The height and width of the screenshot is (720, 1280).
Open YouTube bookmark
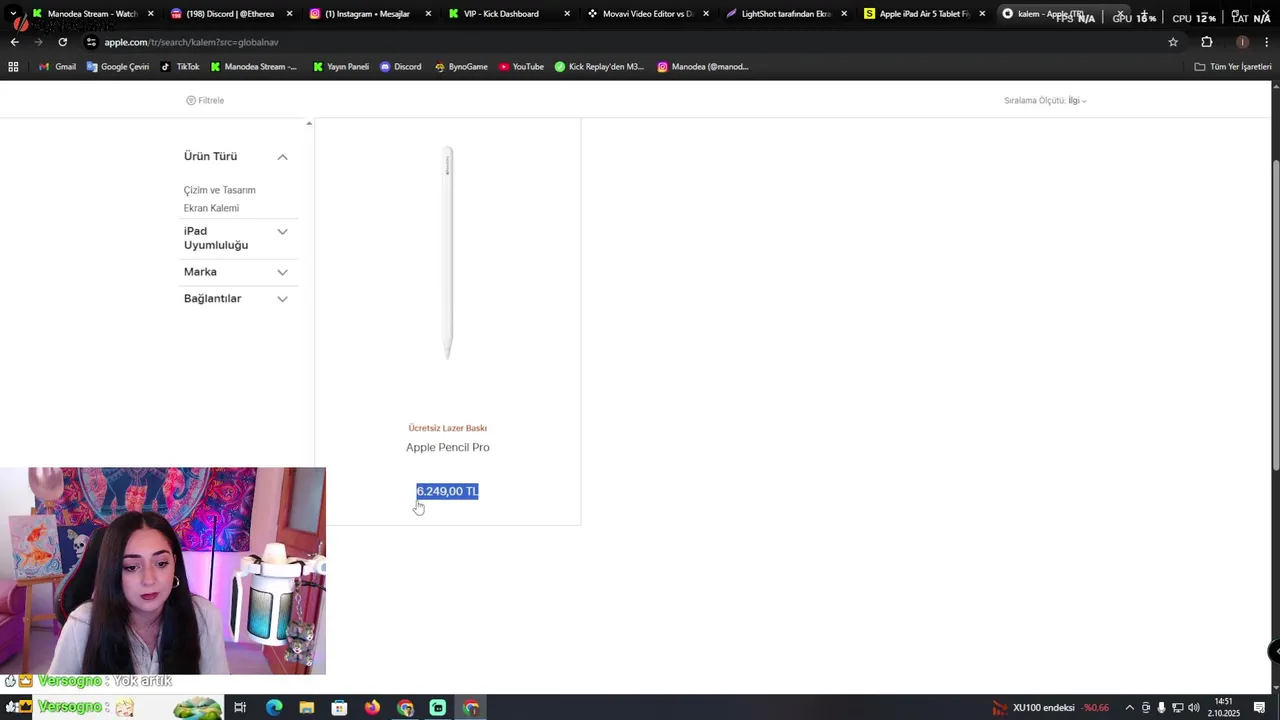pos(521,67)
